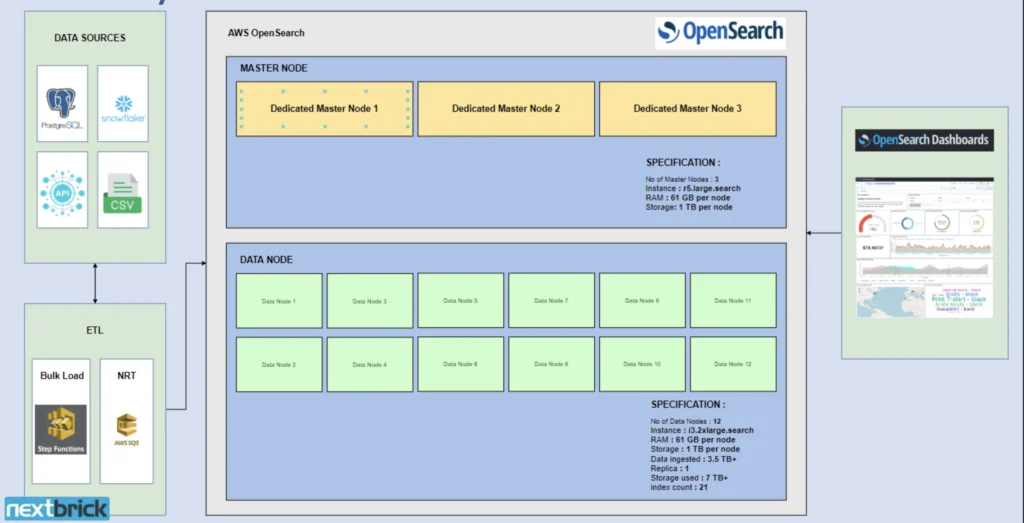Click the Bulk Load label
1024x523 pixels.
pos(62,376)
